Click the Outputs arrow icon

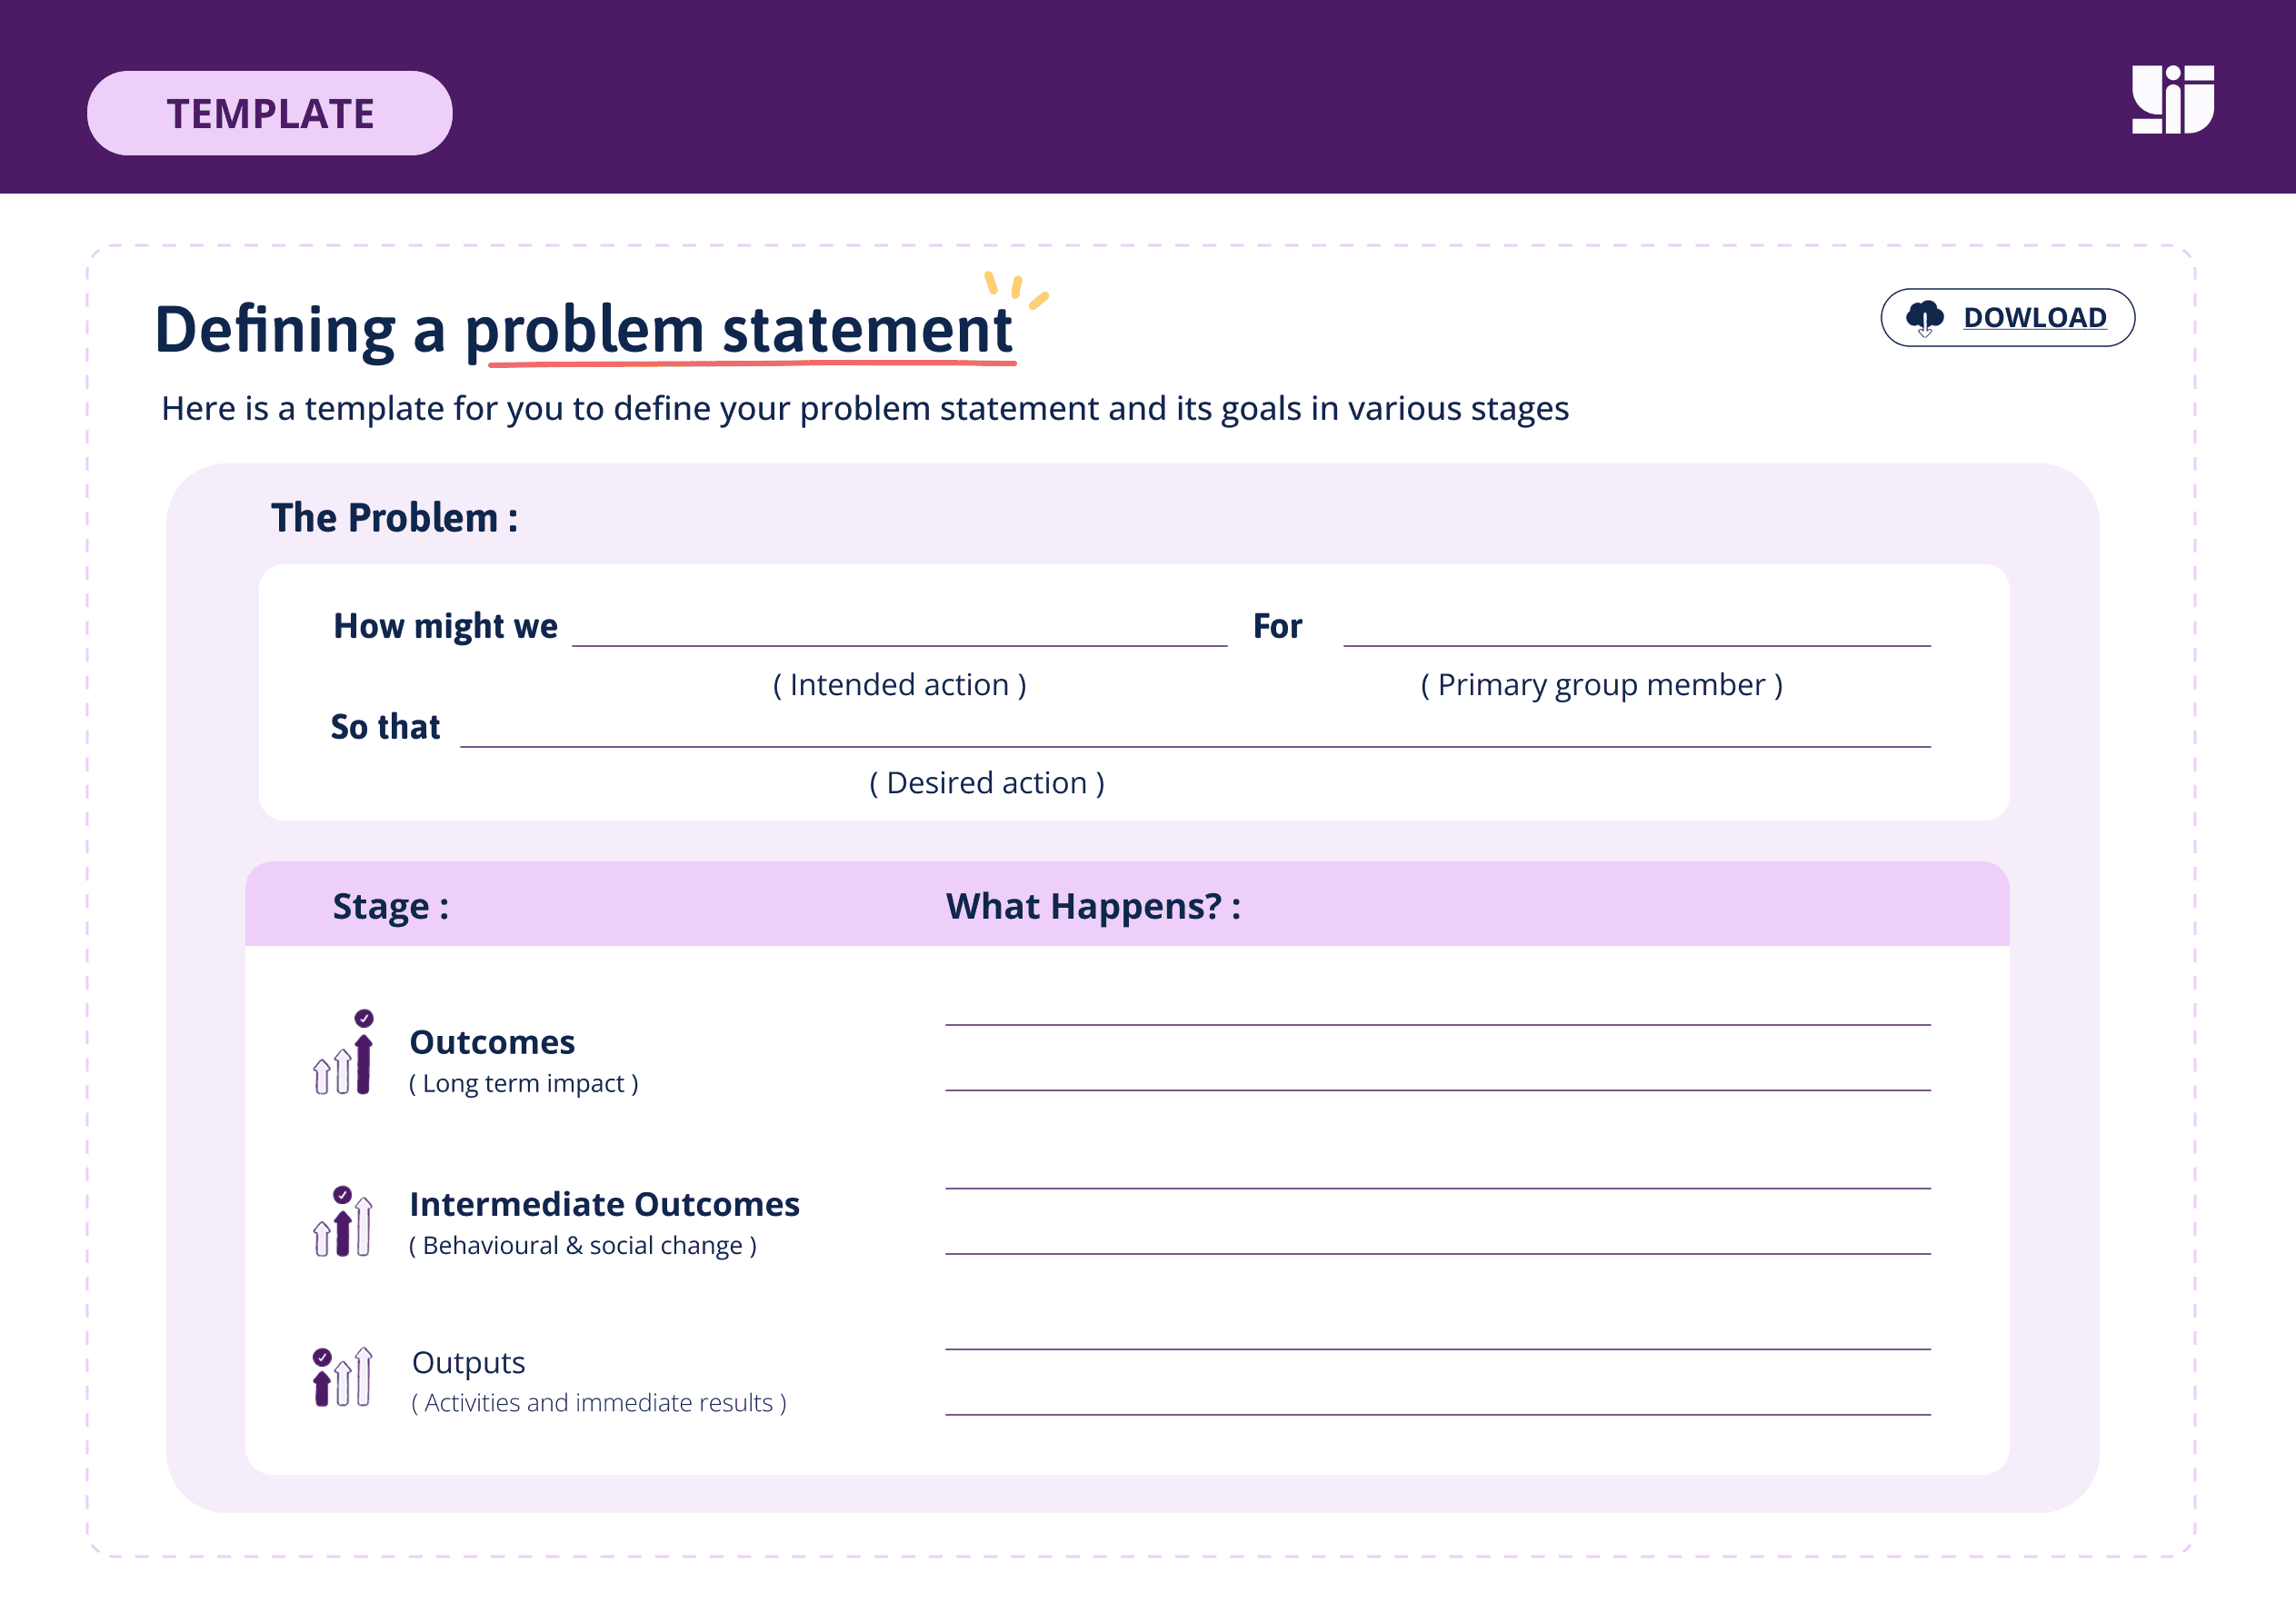click(x=342, y=1378)
